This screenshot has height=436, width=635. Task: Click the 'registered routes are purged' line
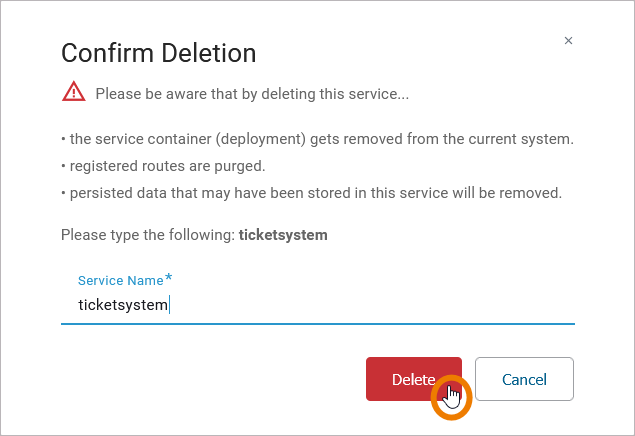(x=165, y=165)
